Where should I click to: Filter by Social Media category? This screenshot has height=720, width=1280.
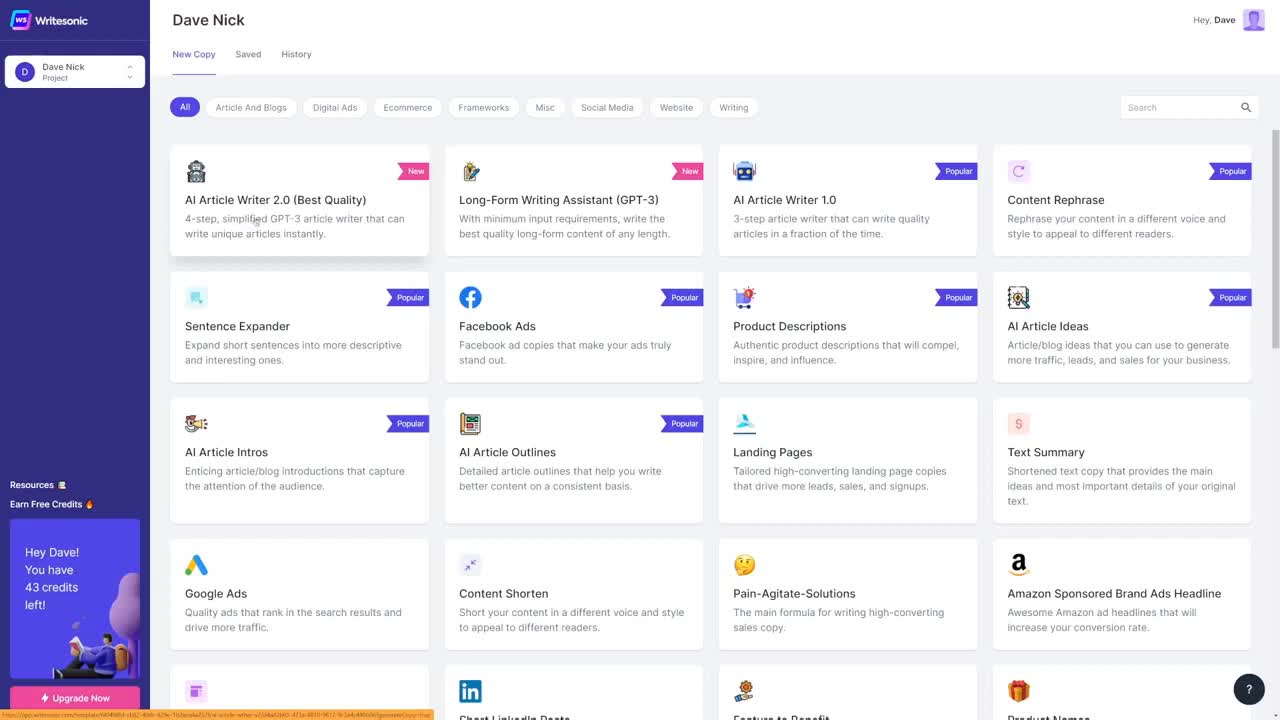tap(607, 107)
